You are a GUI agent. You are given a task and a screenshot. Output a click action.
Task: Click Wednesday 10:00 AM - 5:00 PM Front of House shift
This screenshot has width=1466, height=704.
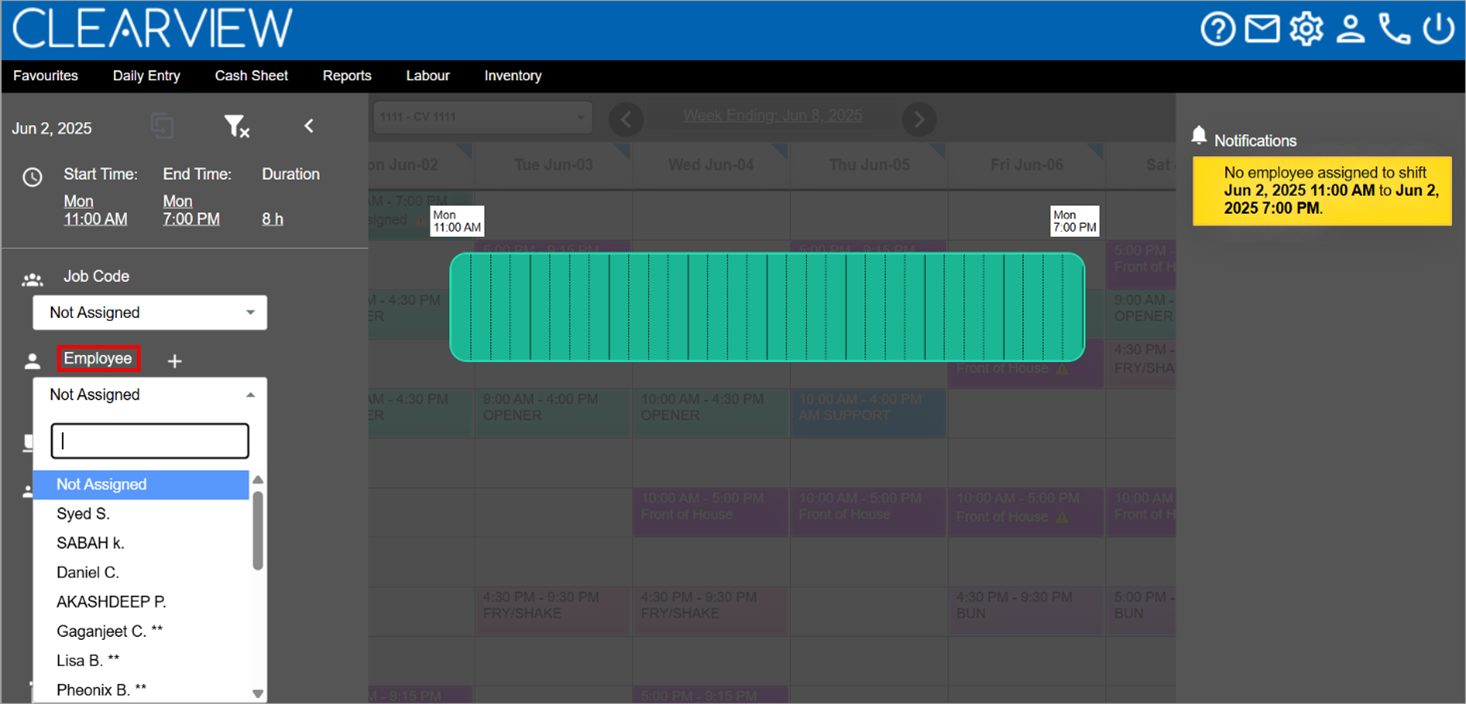pyautogui.click(x=711, y=511)
